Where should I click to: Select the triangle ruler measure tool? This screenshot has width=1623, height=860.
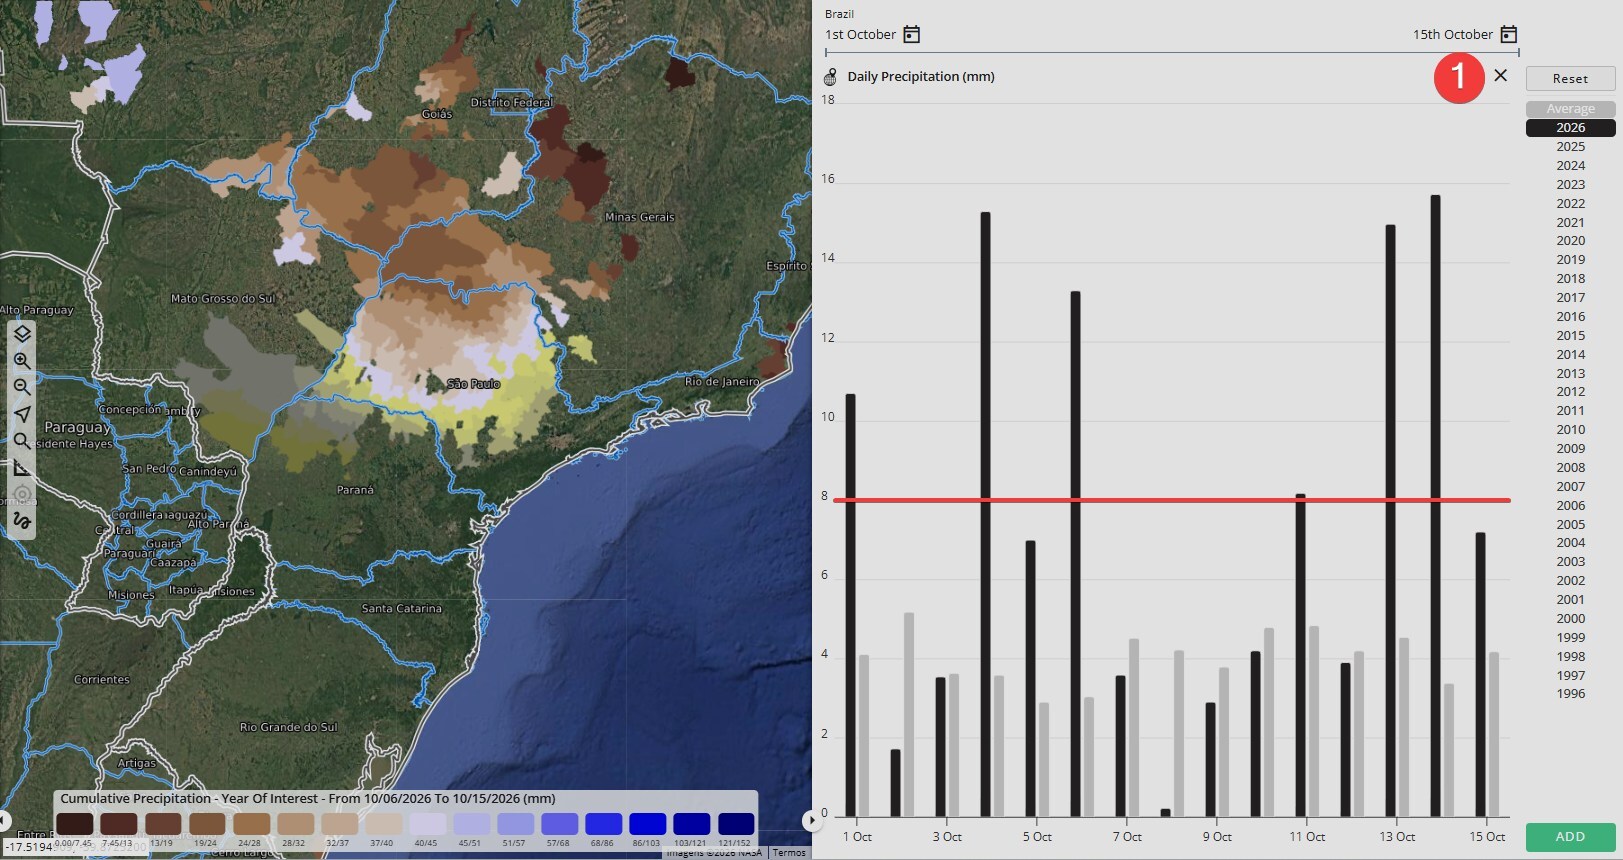(x=22, y=467)
